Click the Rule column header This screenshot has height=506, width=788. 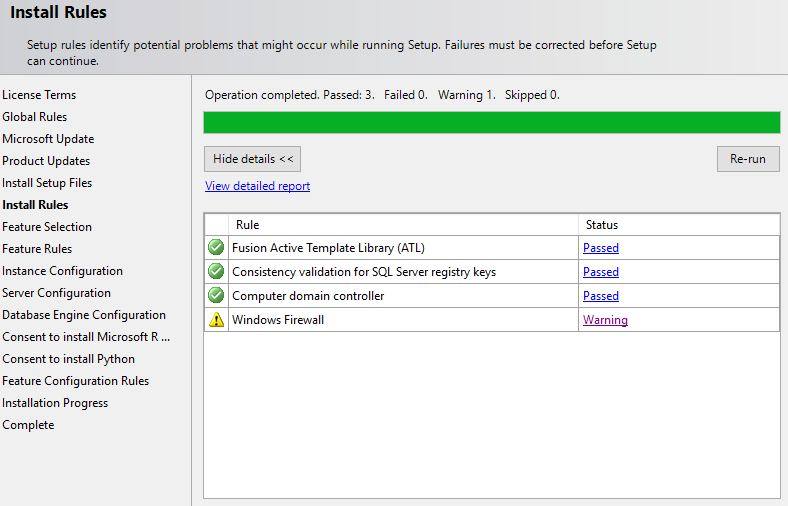[403, 225]
